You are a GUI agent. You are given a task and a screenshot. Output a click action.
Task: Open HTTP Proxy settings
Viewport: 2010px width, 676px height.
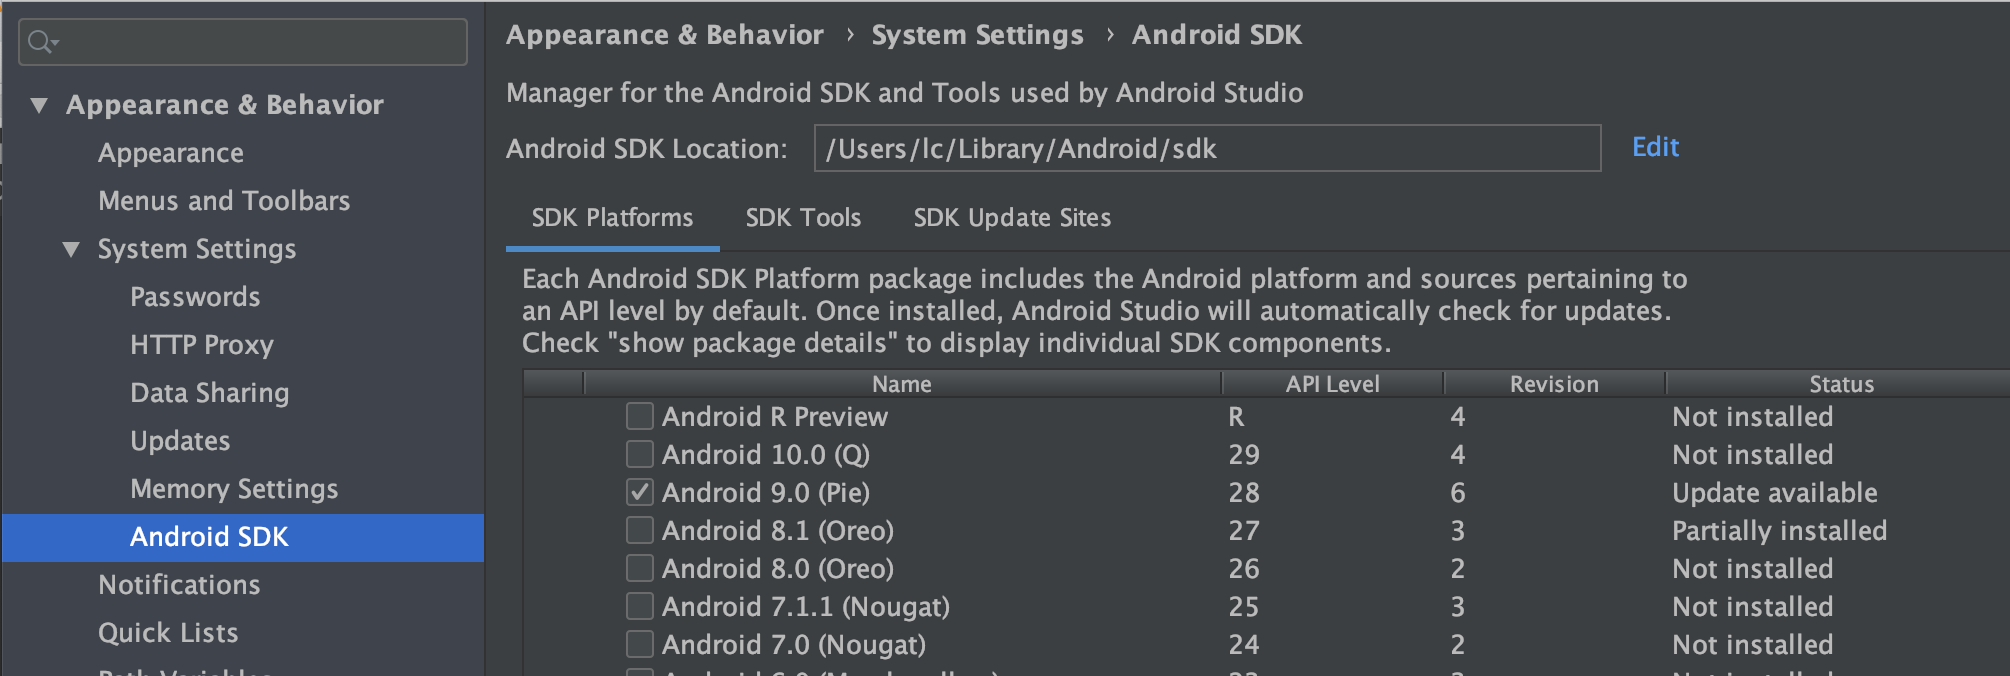point(202,345)
